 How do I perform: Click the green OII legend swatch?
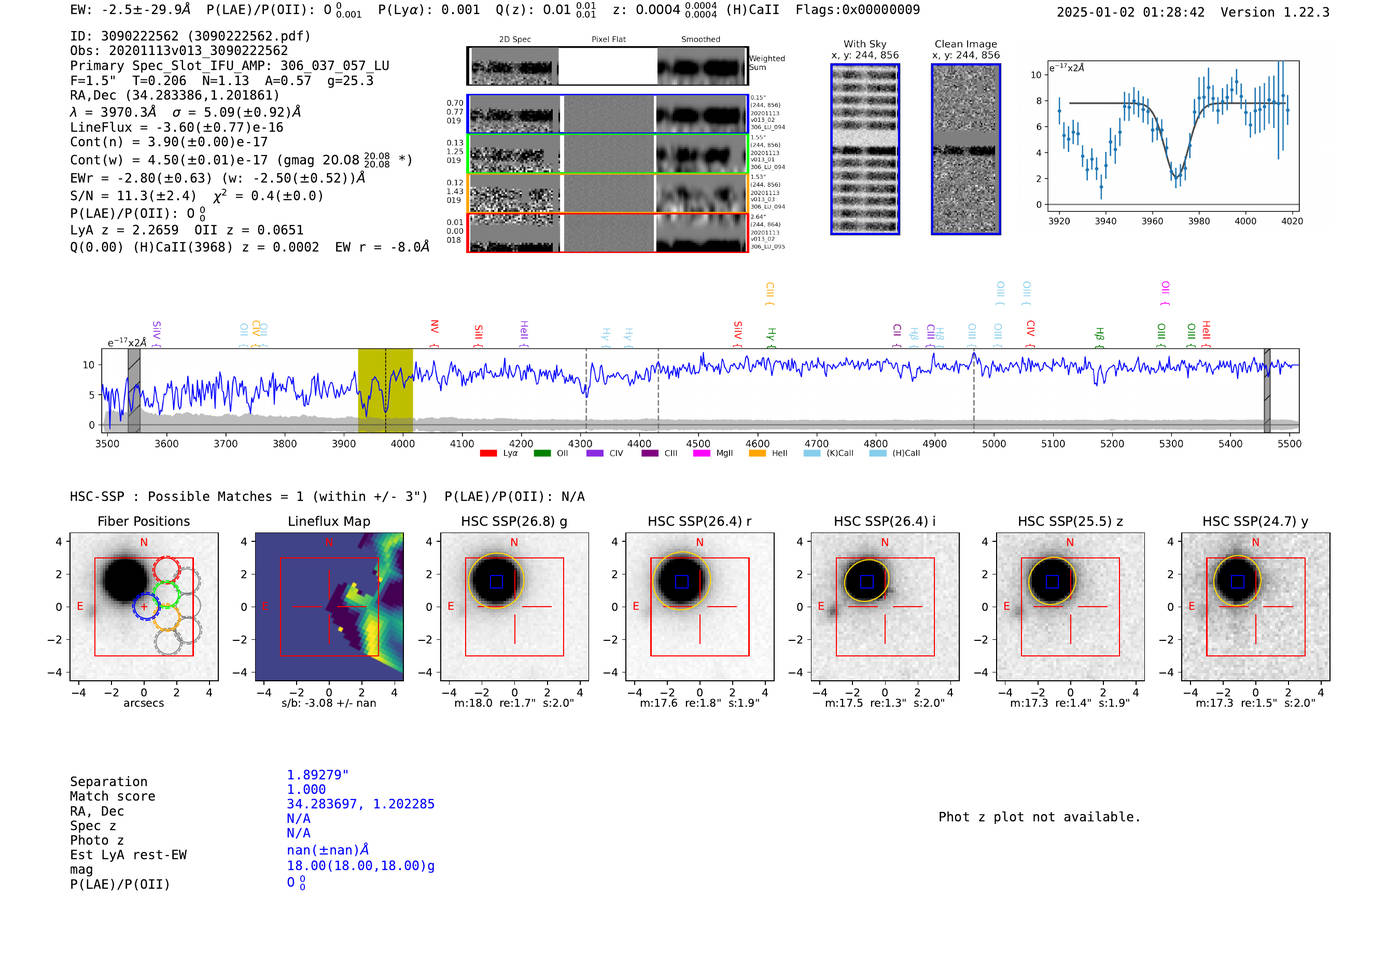click(x=542, y=453)
